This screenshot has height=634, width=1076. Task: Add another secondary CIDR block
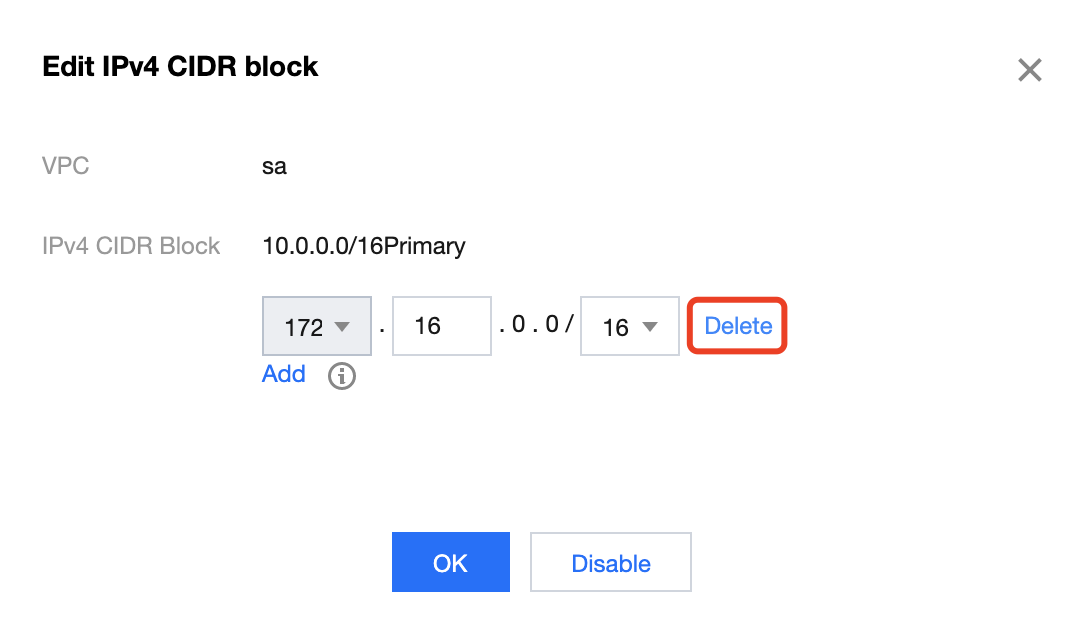[x=283, y=374]
